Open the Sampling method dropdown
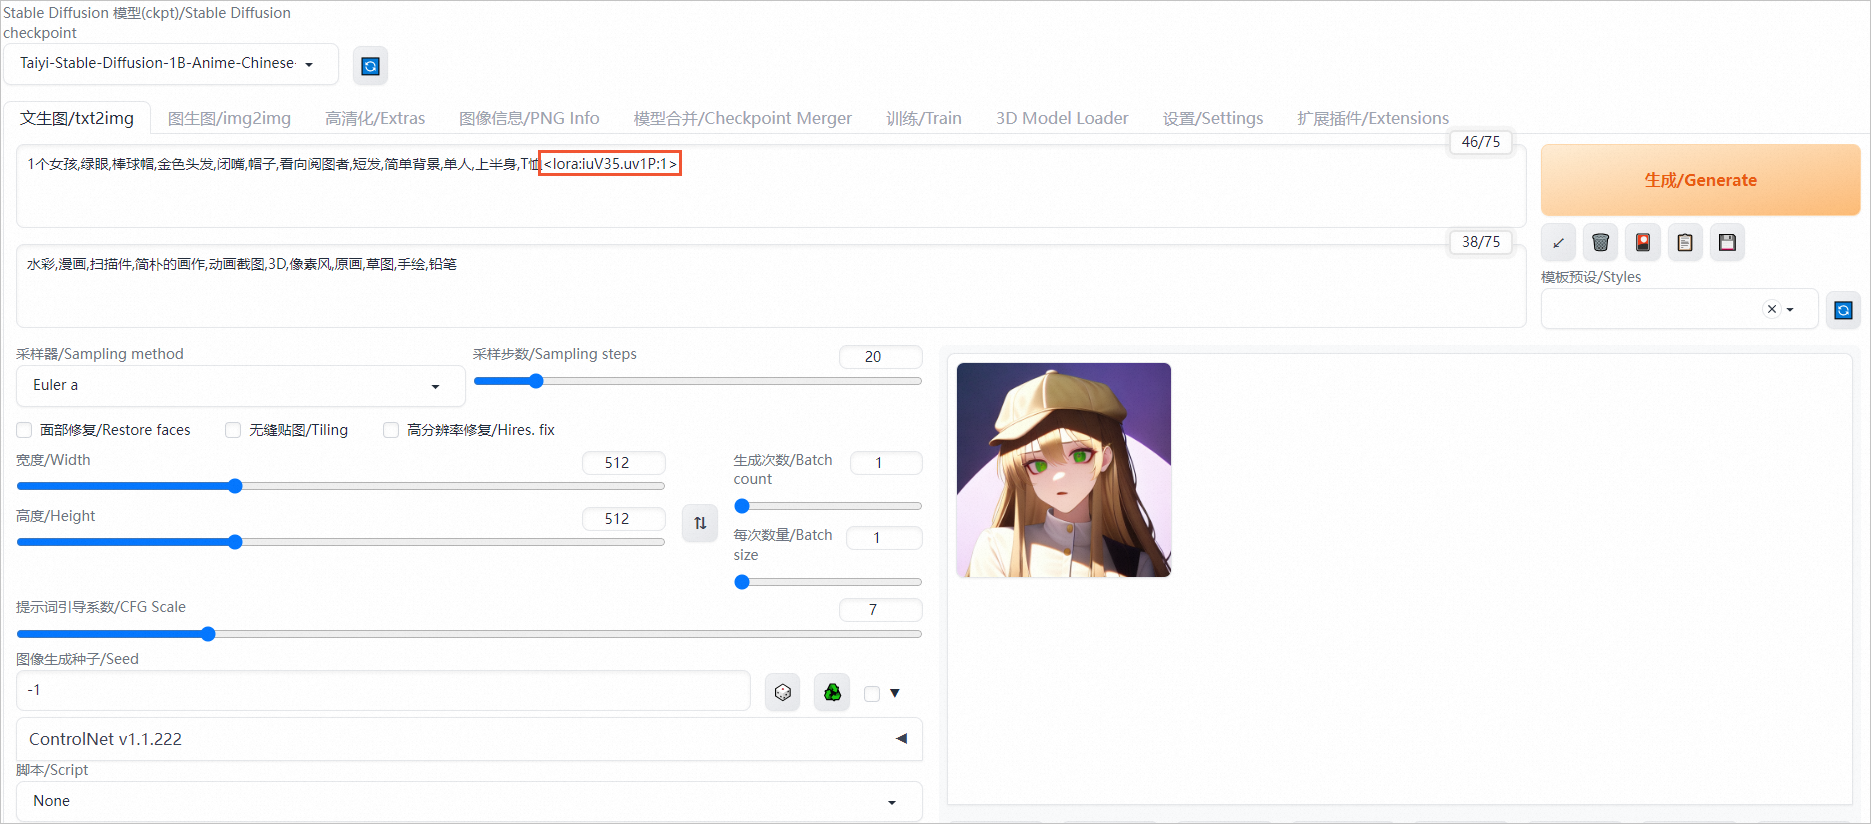Image resolution: width=1871 pixels, height=824 pixels. point(240,385)
